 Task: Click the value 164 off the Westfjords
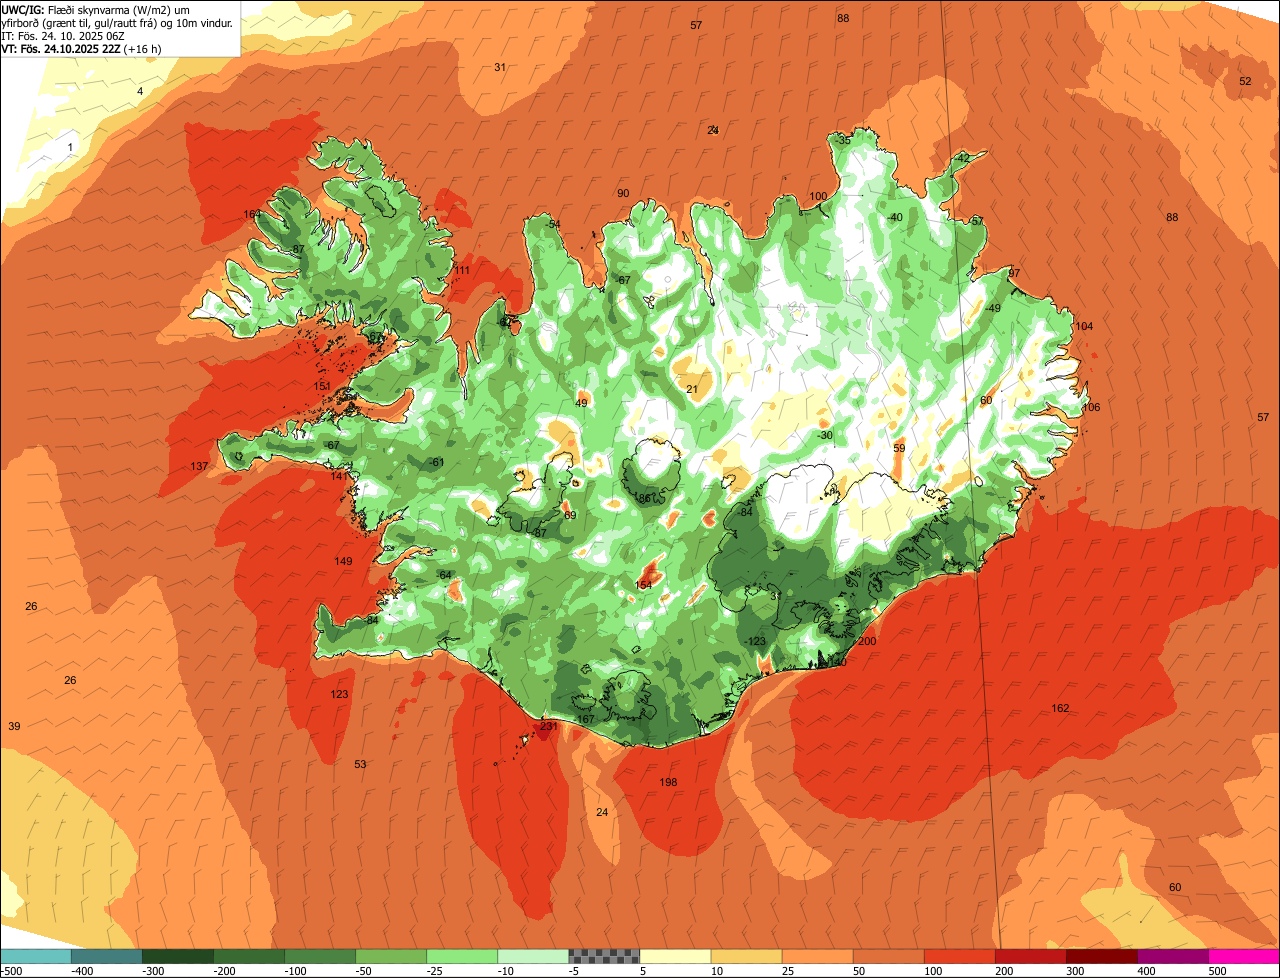coord(252,215)
